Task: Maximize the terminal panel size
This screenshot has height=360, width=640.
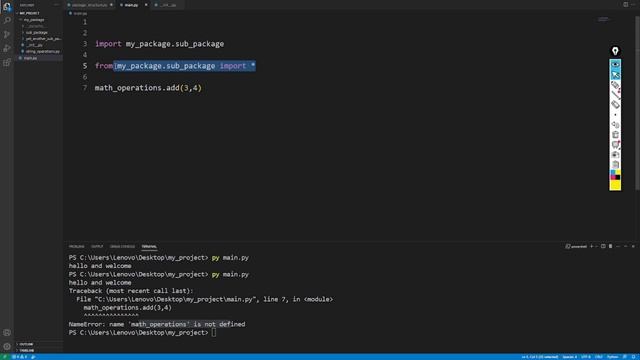Action: point(626,247)
